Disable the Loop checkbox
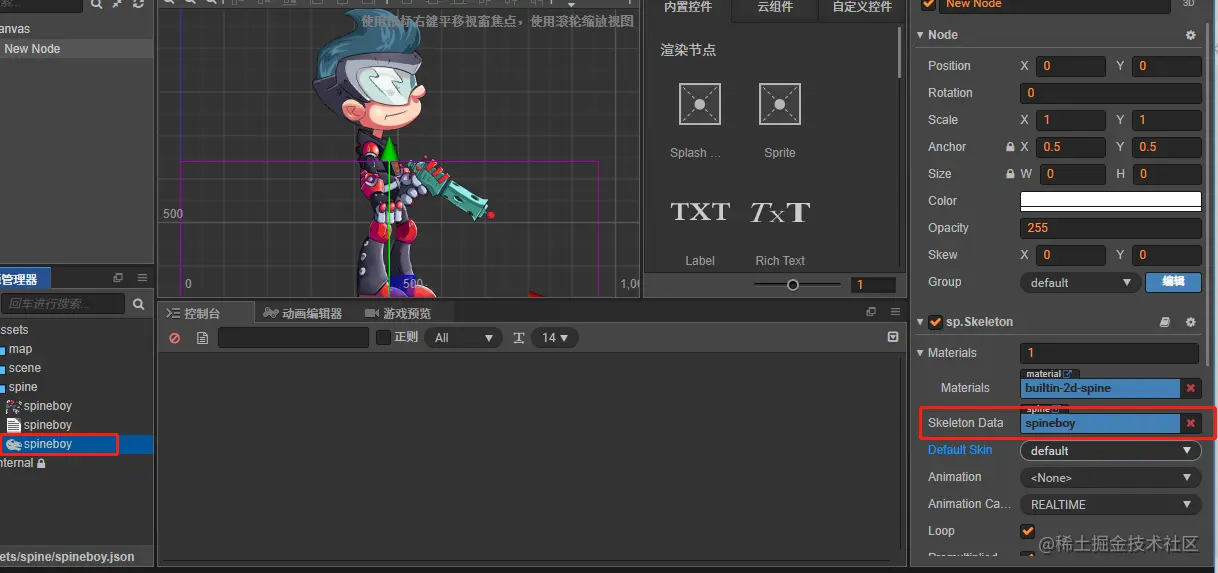Viewport: 1218px width, 573px height. click(x=1027, y=531)
